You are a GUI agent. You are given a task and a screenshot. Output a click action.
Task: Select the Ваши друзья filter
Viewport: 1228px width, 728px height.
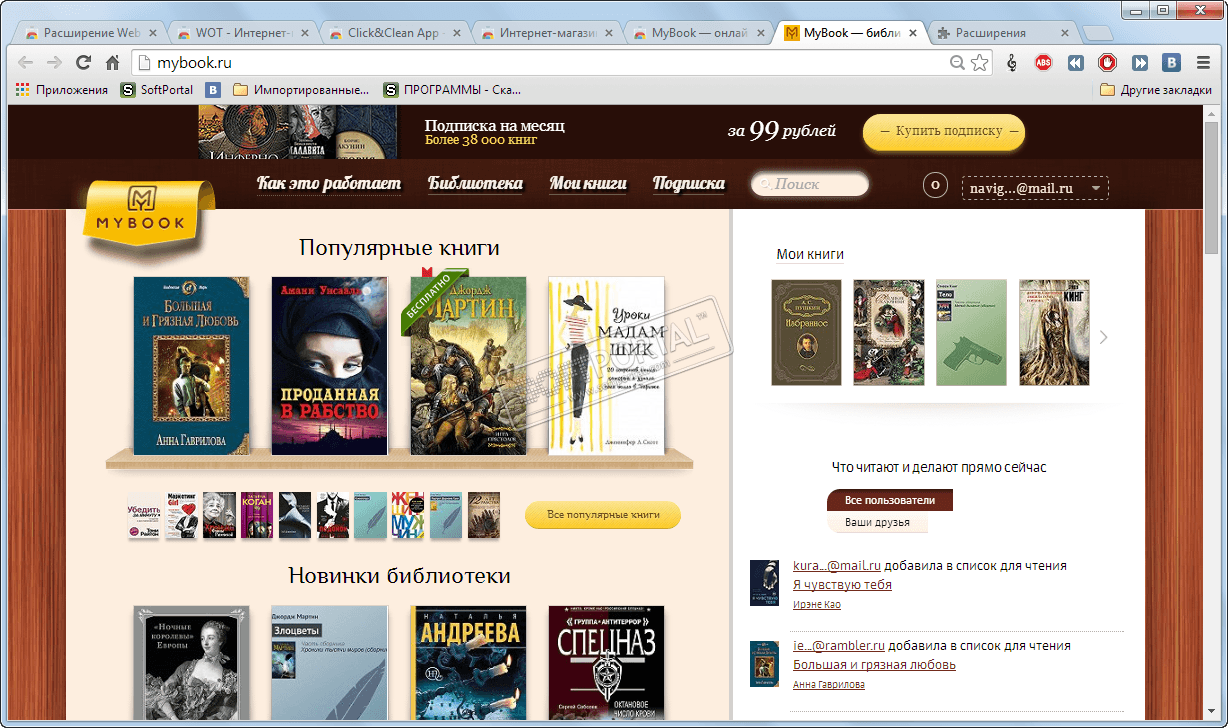878,522
